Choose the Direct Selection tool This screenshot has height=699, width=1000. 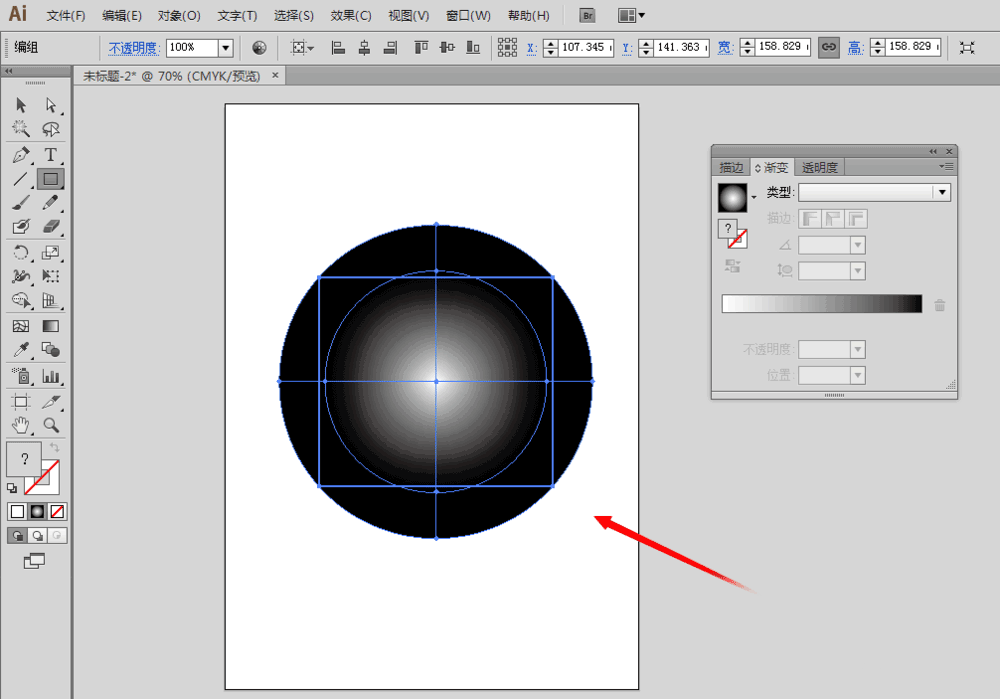[x=50, y=105]
